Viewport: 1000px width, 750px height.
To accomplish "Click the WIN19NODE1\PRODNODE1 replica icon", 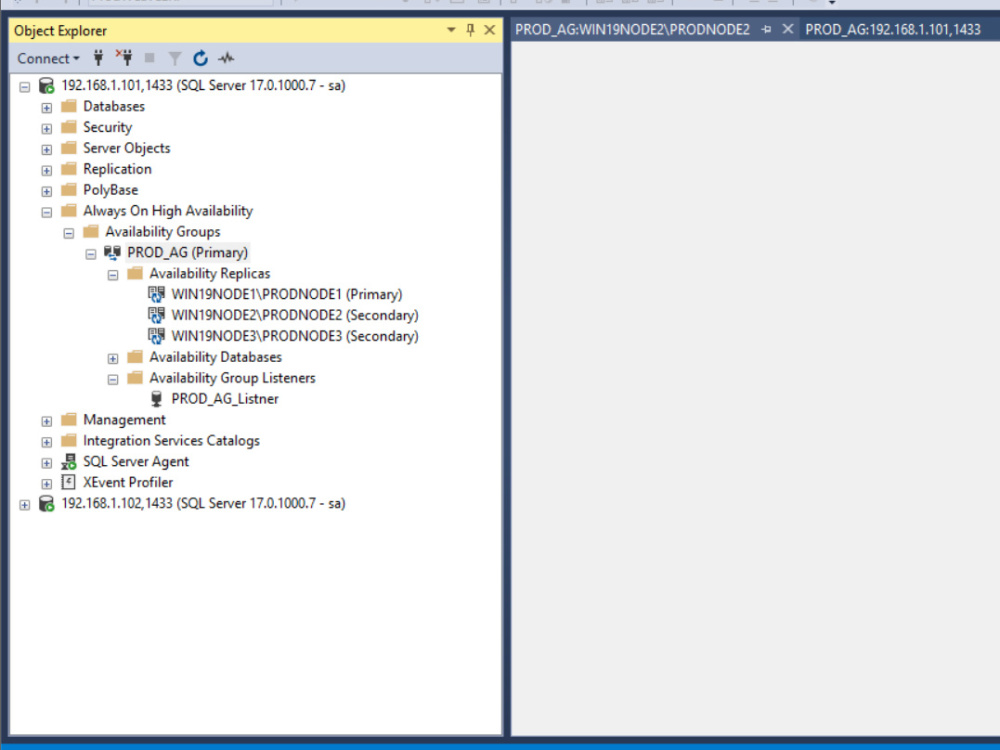I will pos(156,294).
